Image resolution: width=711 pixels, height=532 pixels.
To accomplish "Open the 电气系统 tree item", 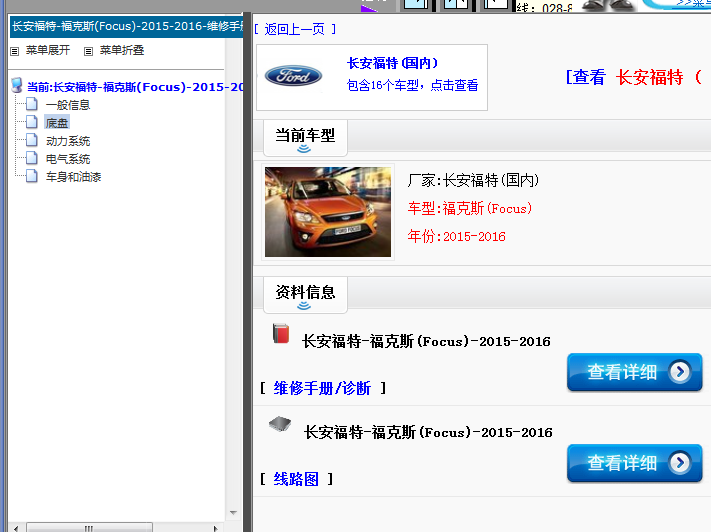I will (x=68, y=159).
